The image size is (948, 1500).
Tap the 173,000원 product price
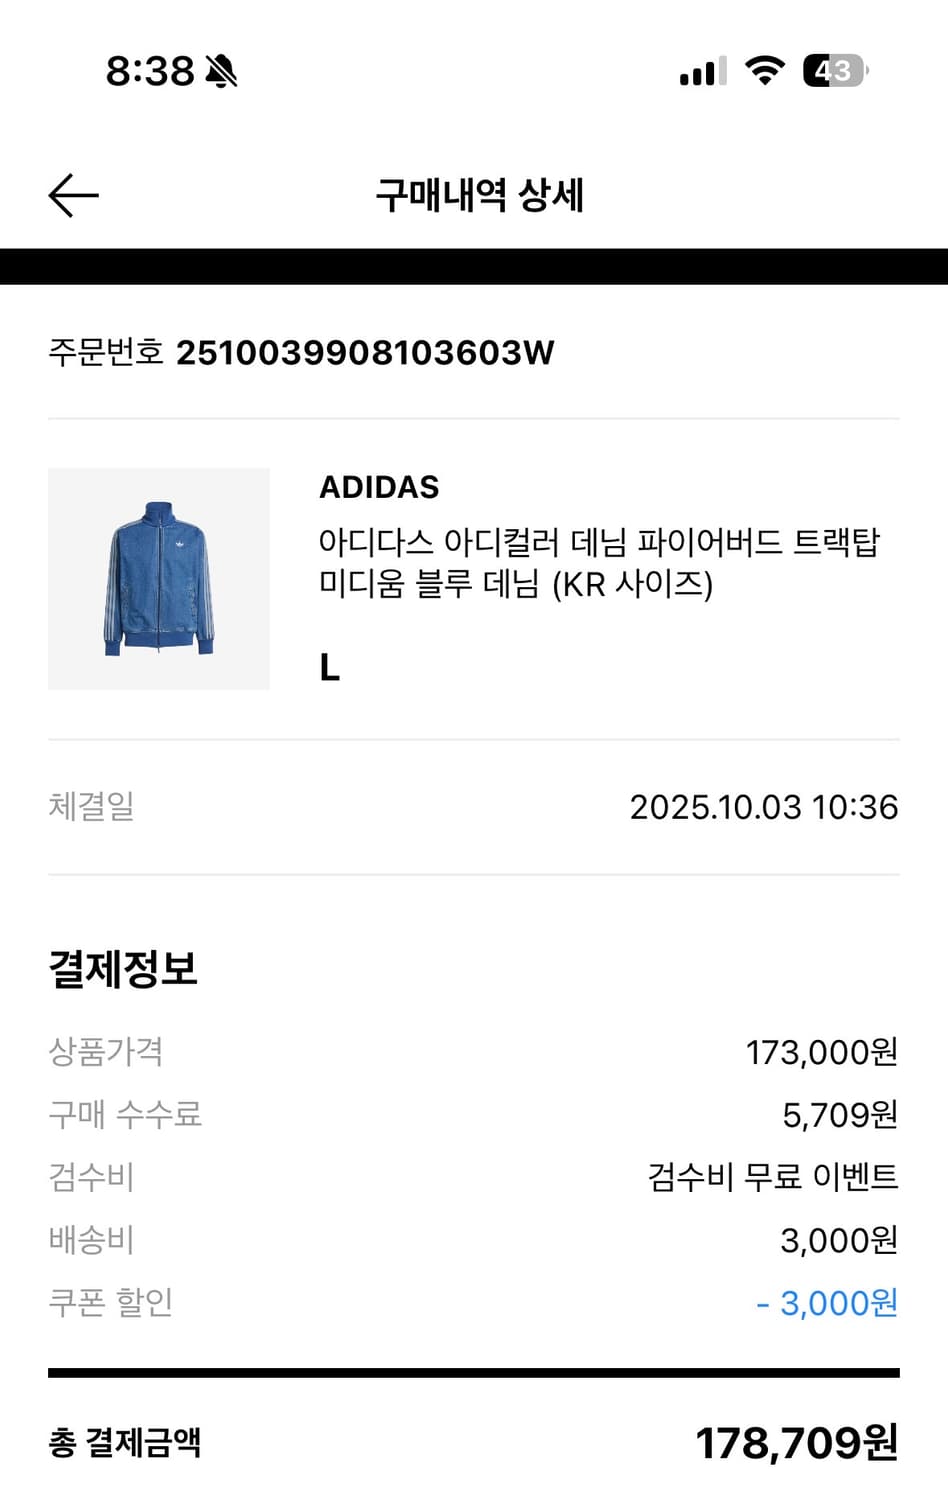pos(821,1052)
